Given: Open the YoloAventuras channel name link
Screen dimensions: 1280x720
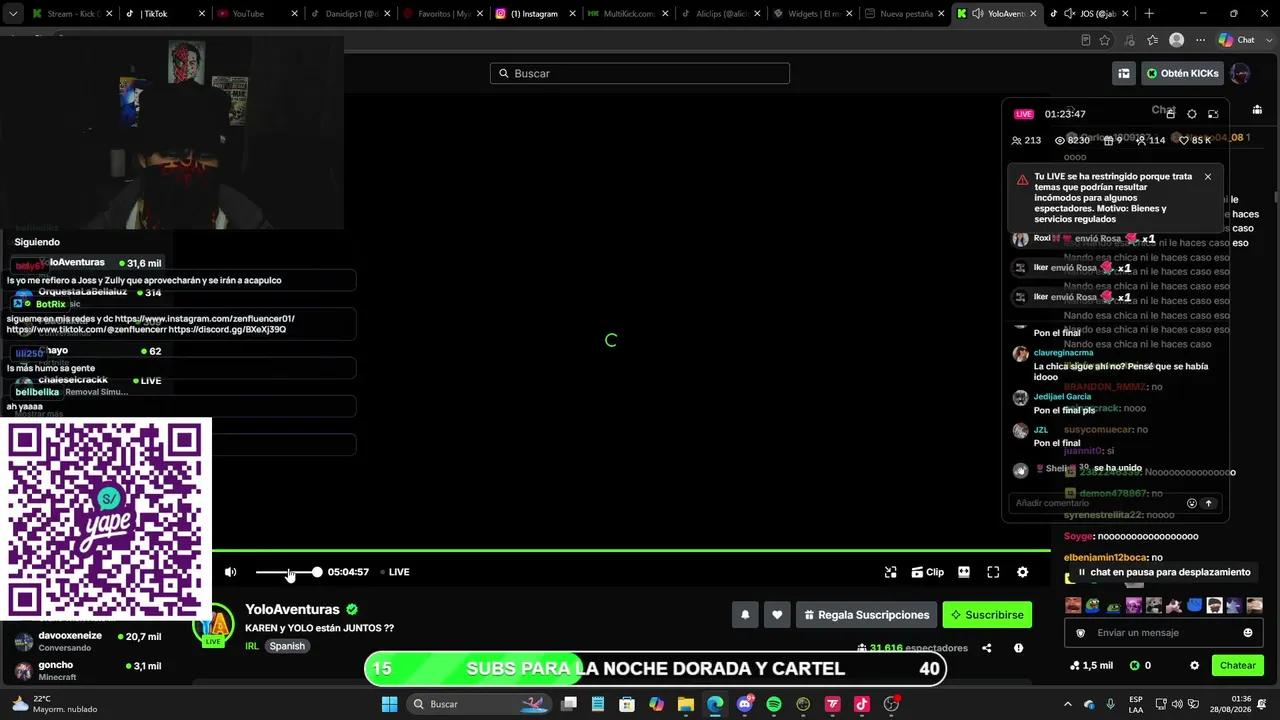Looking at the screenshot, I should point(292,609).
